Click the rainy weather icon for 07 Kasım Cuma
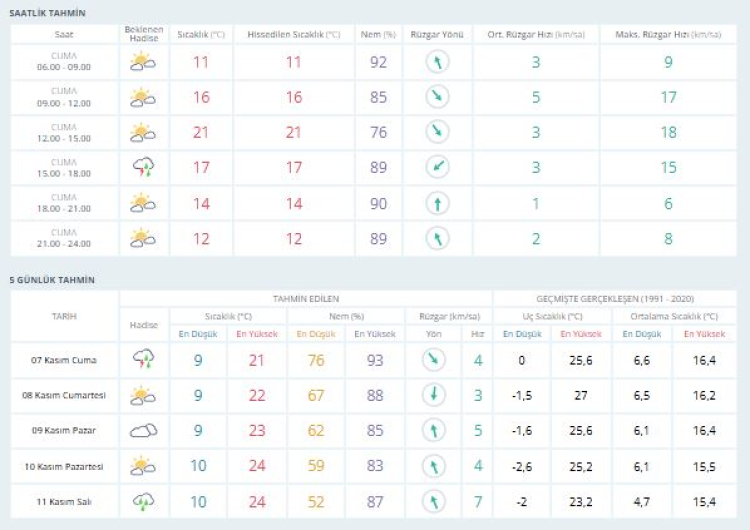The height and width of the screenshot is (530, 750). [x=143, y=360]
